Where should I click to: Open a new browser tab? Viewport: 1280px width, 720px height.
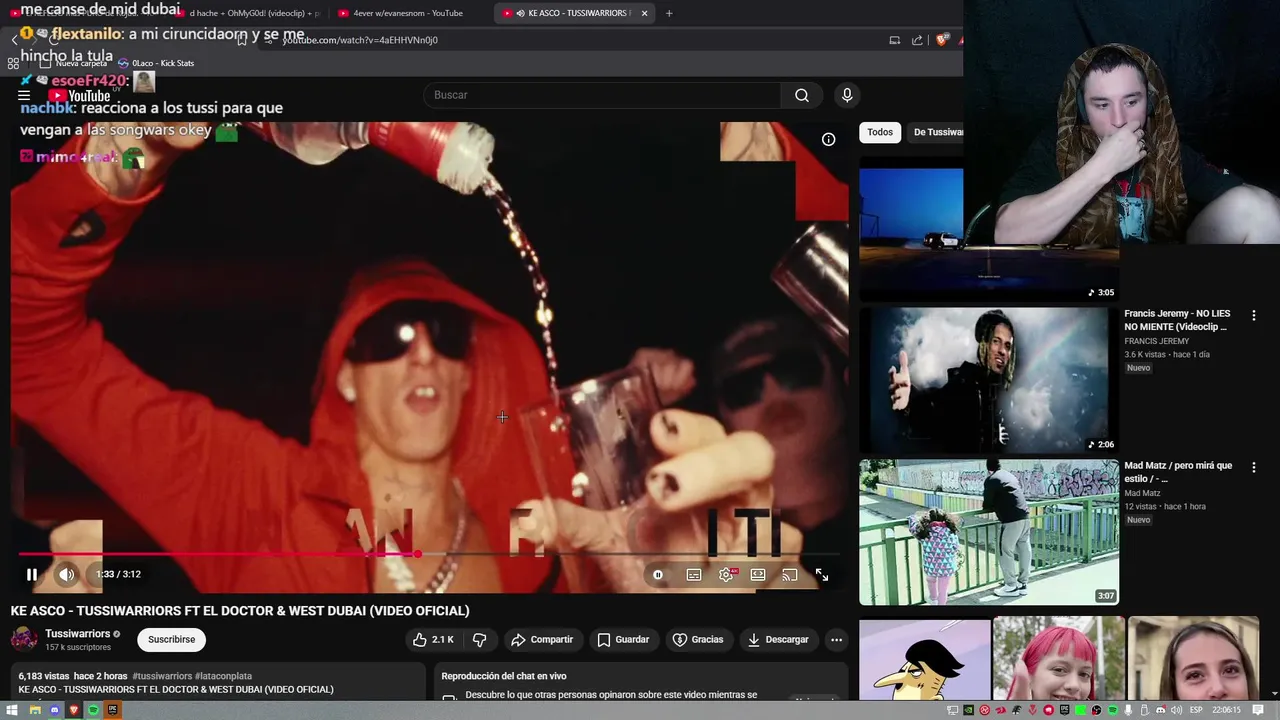[x=669, y=13]
